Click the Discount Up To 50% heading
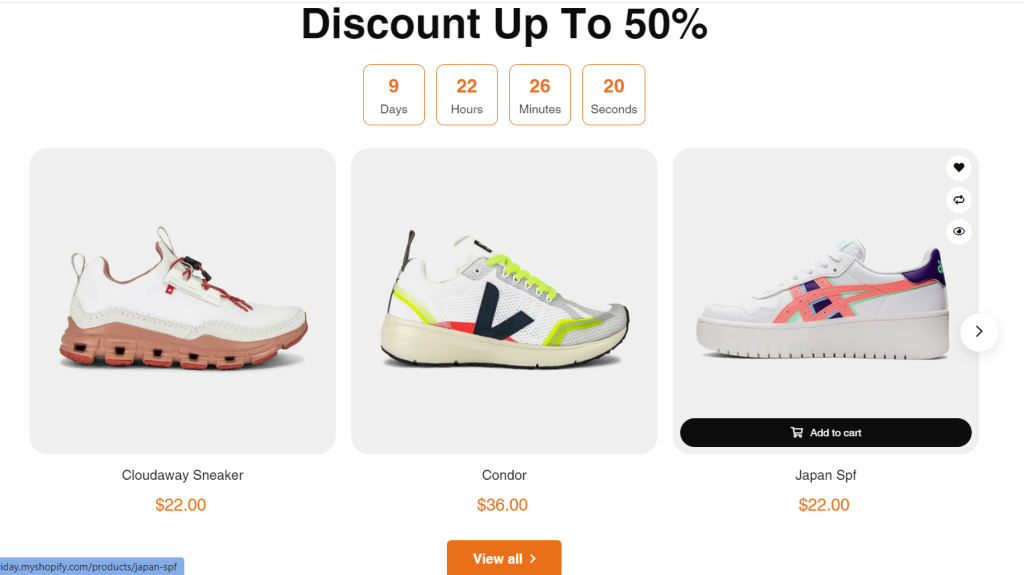The image size is (1024, 575). pos(504,25)
